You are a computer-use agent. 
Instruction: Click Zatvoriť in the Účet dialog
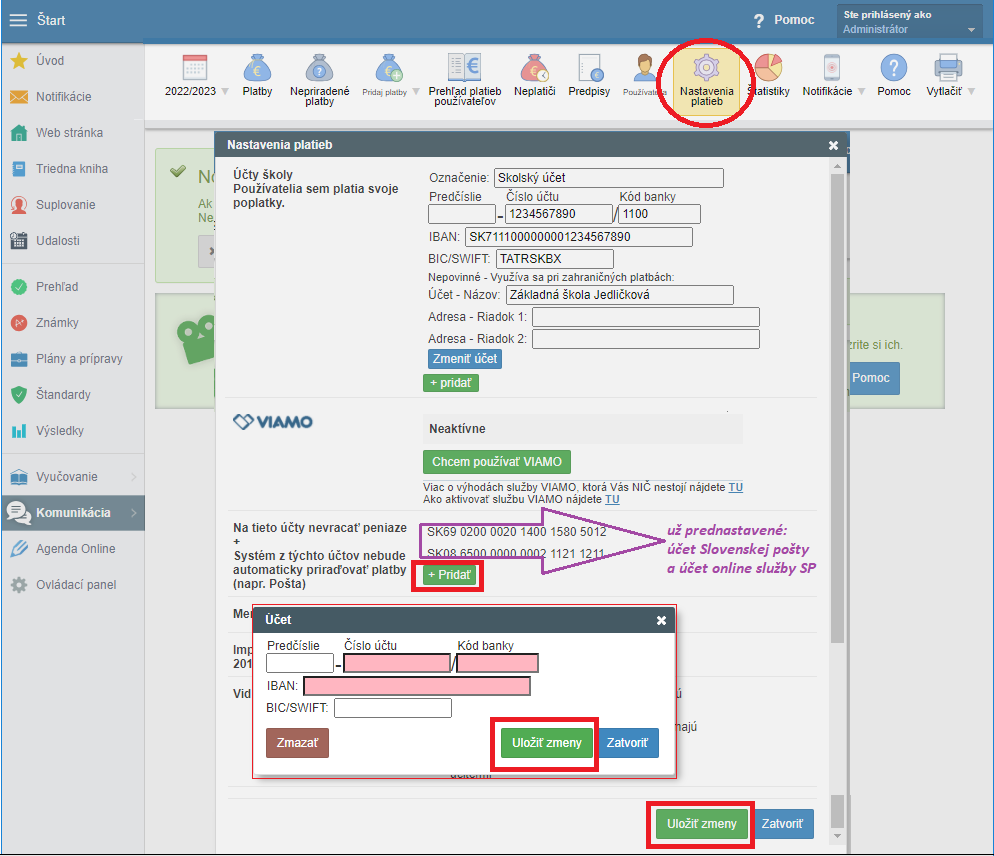[628, 743]
